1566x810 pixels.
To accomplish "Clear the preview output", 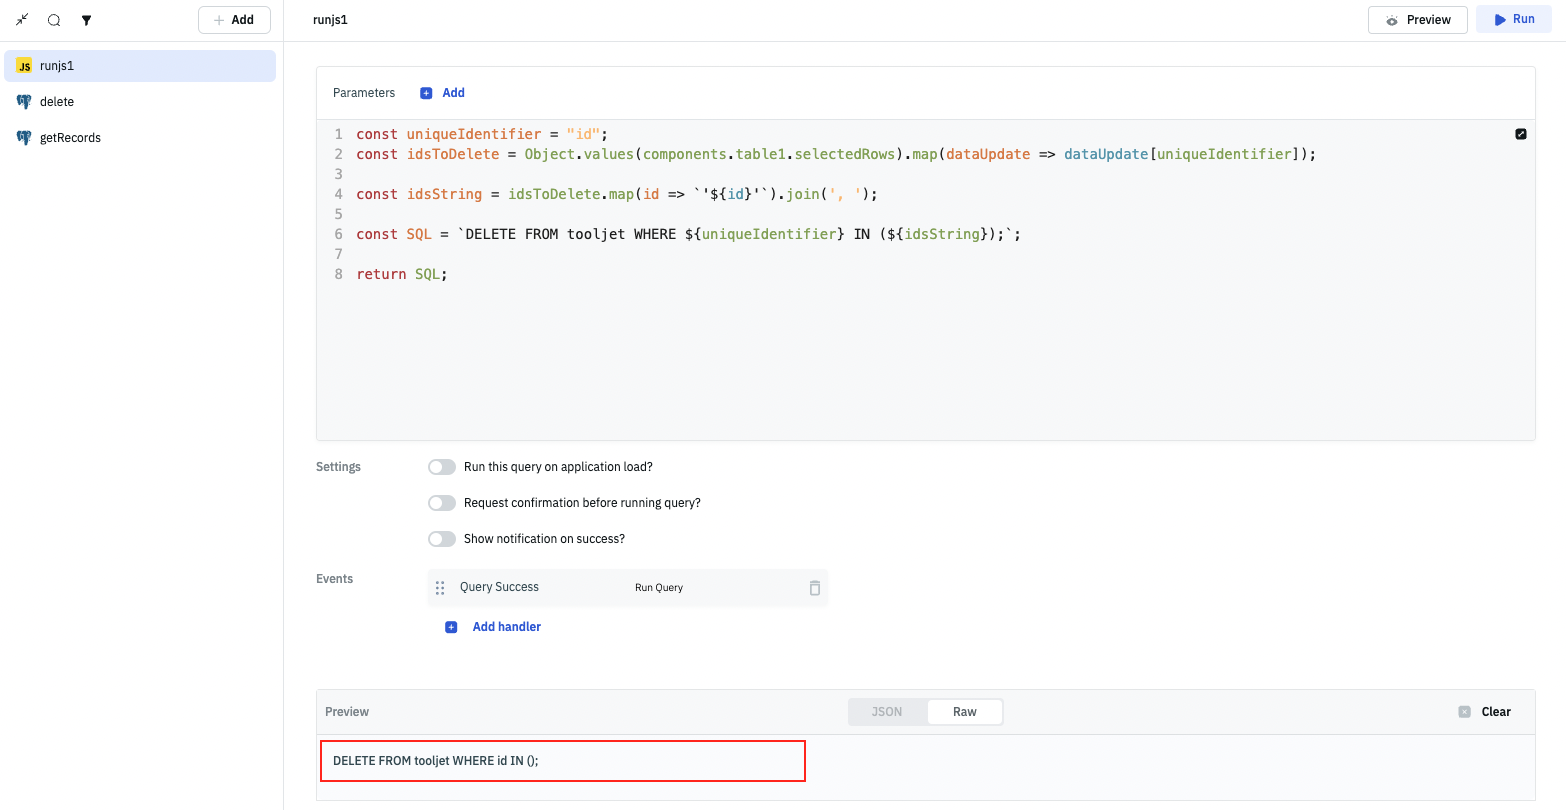I will click(1485, 712).
